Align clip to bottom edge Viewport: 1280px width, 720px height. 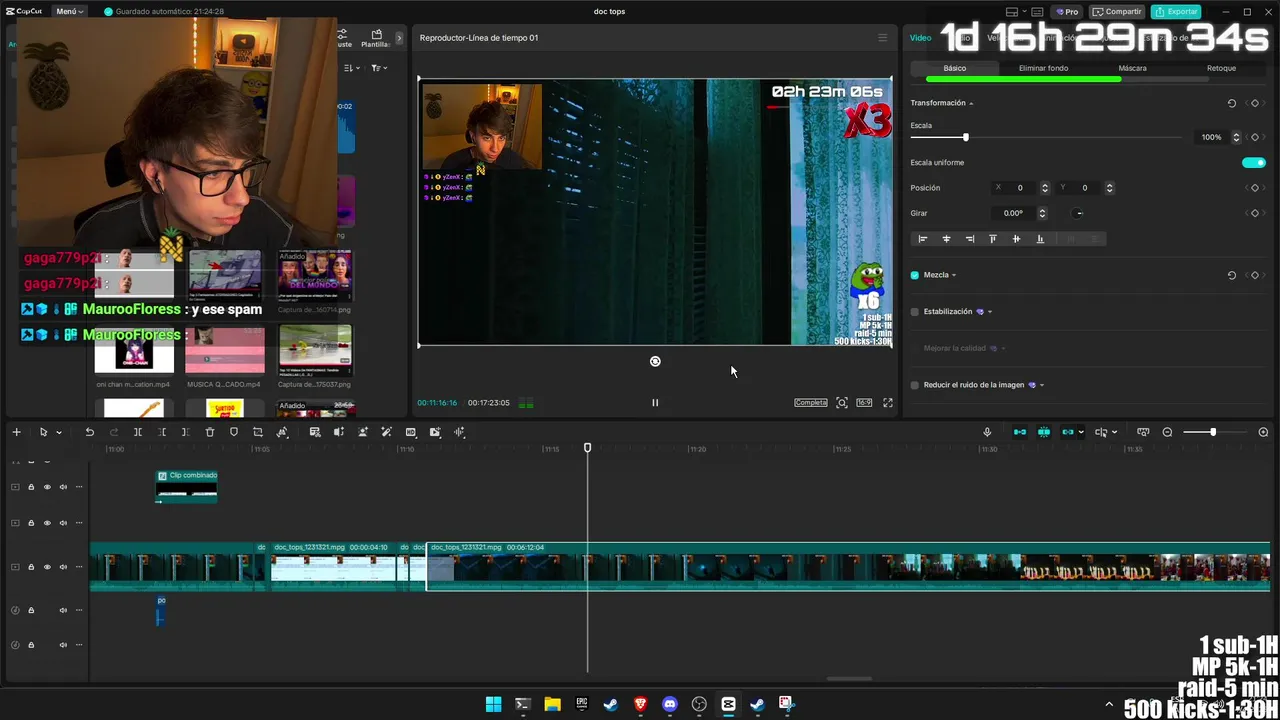[x=1040, y=239]
